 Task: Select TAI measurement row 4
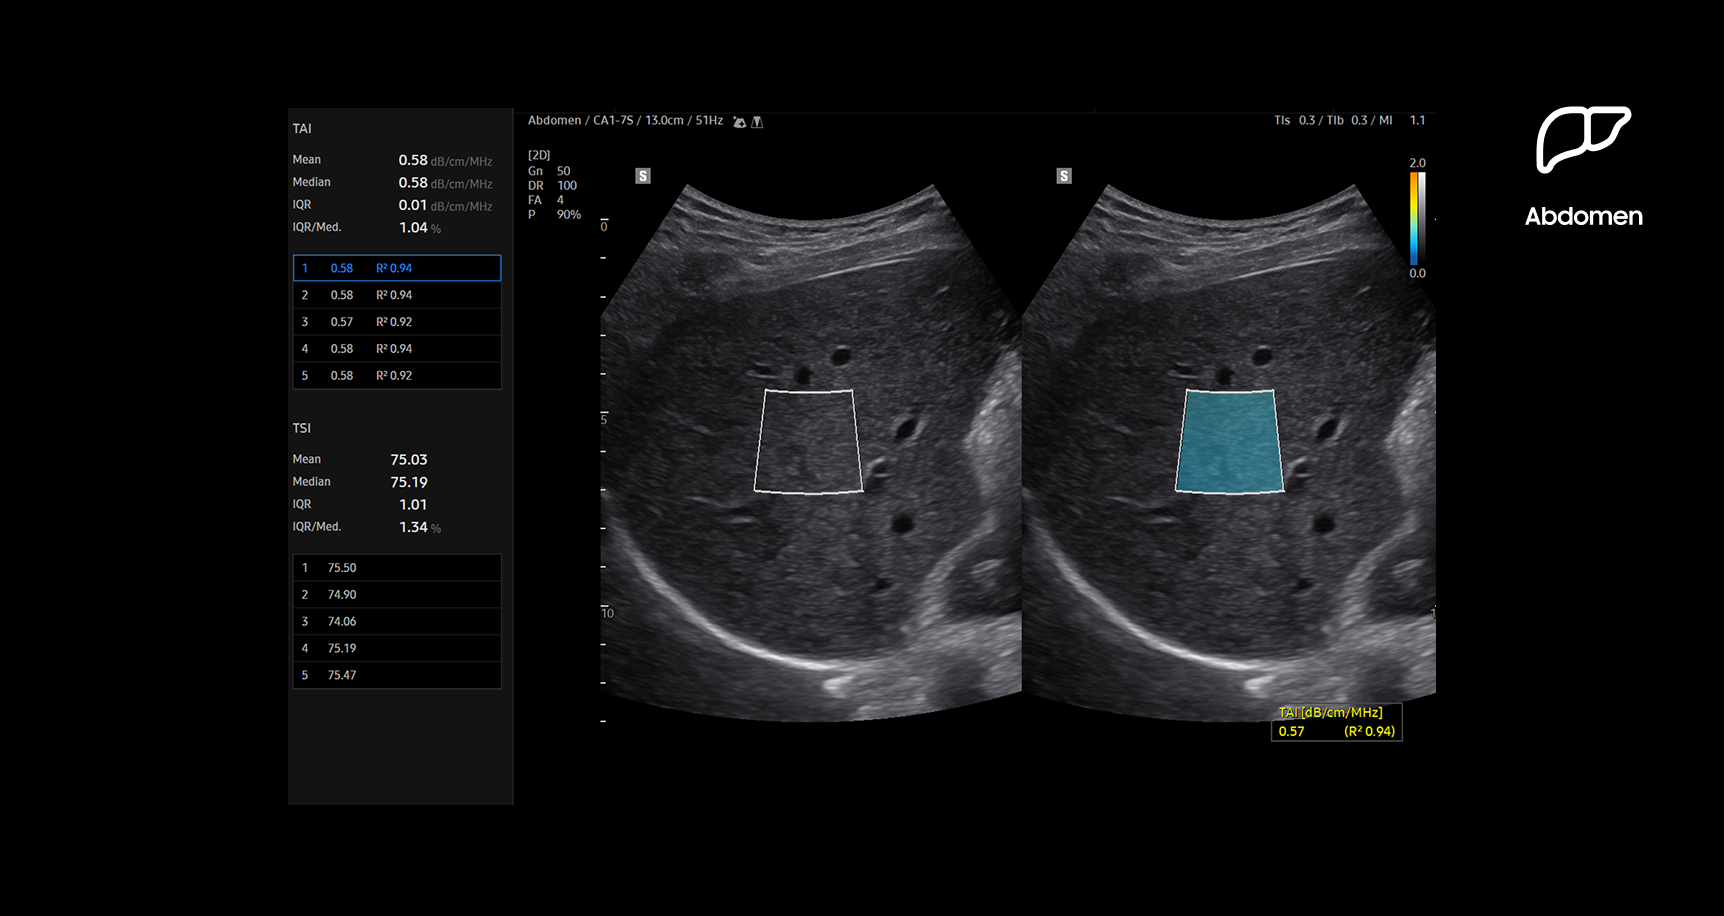[x=397, y=349]
